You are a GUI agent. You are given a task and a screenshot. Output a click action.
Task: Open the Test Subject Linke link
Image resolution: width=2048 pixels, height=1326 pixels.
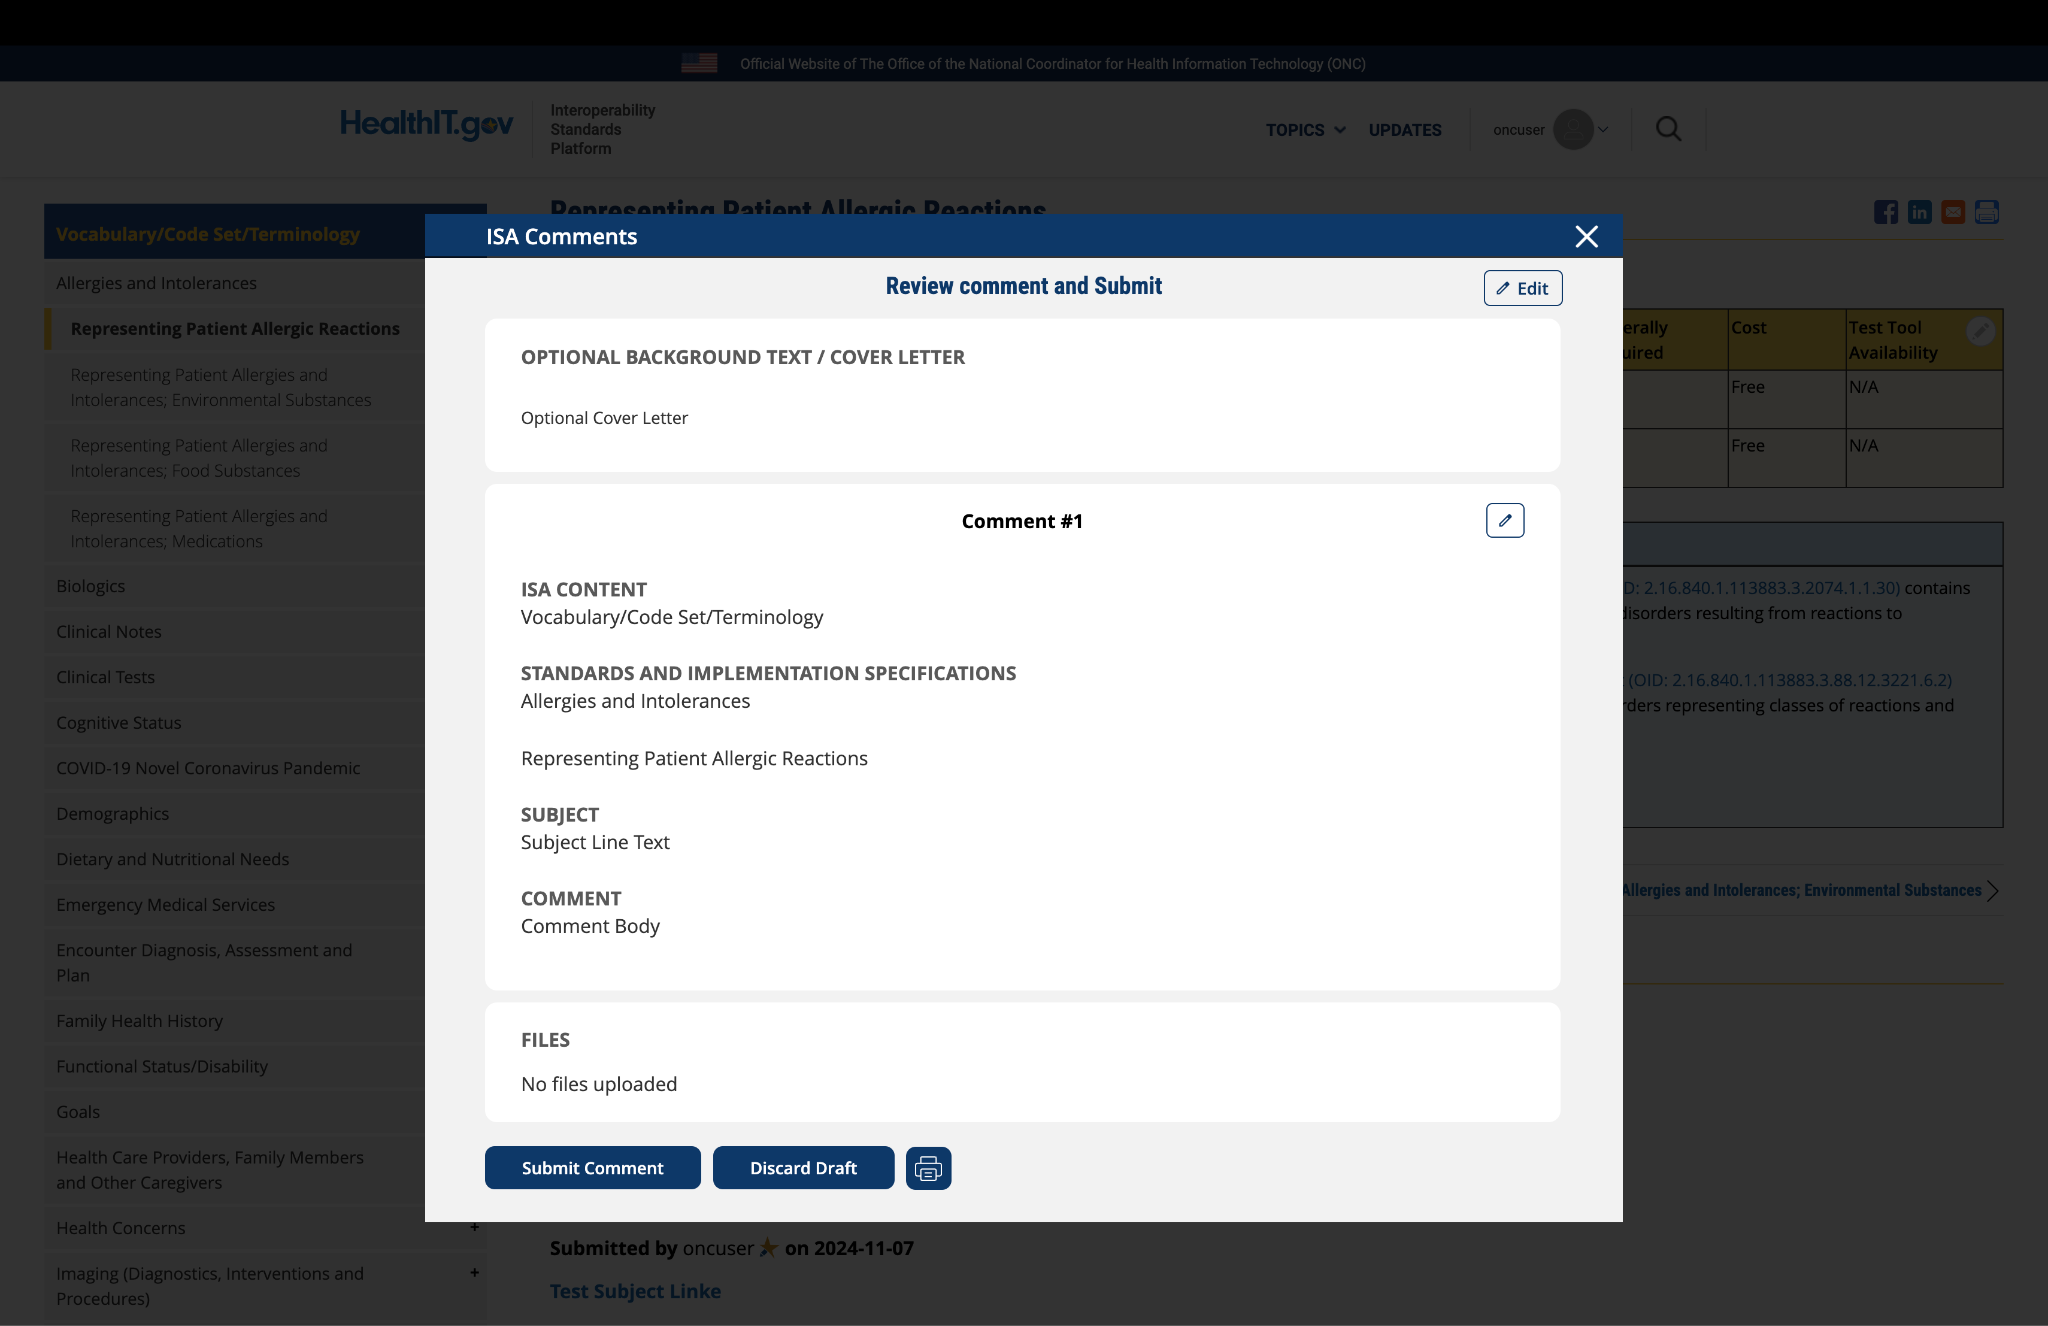[635, 1291]
